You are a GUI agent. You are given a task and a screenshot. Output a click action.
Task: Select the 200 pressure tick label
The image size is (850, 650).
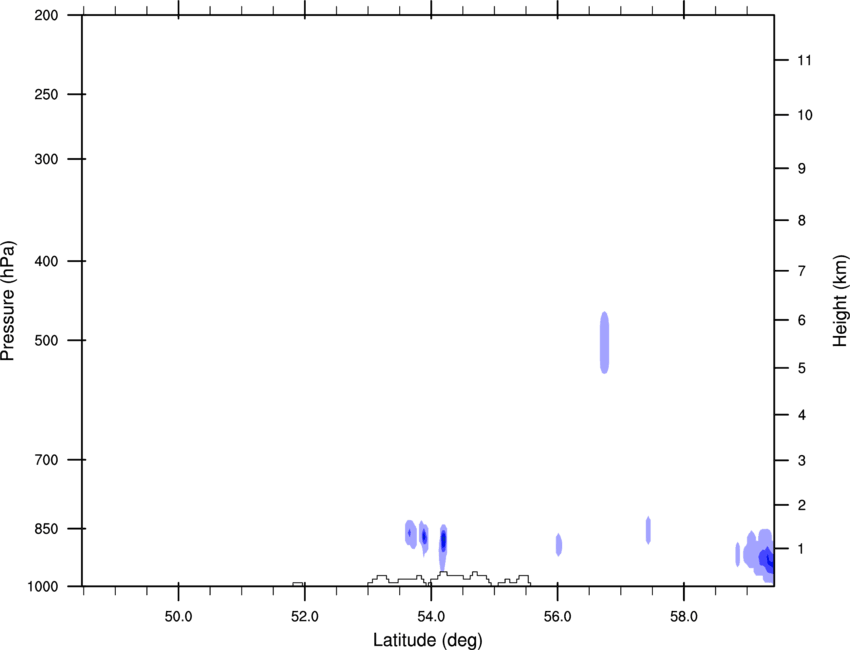coord(46,15)
